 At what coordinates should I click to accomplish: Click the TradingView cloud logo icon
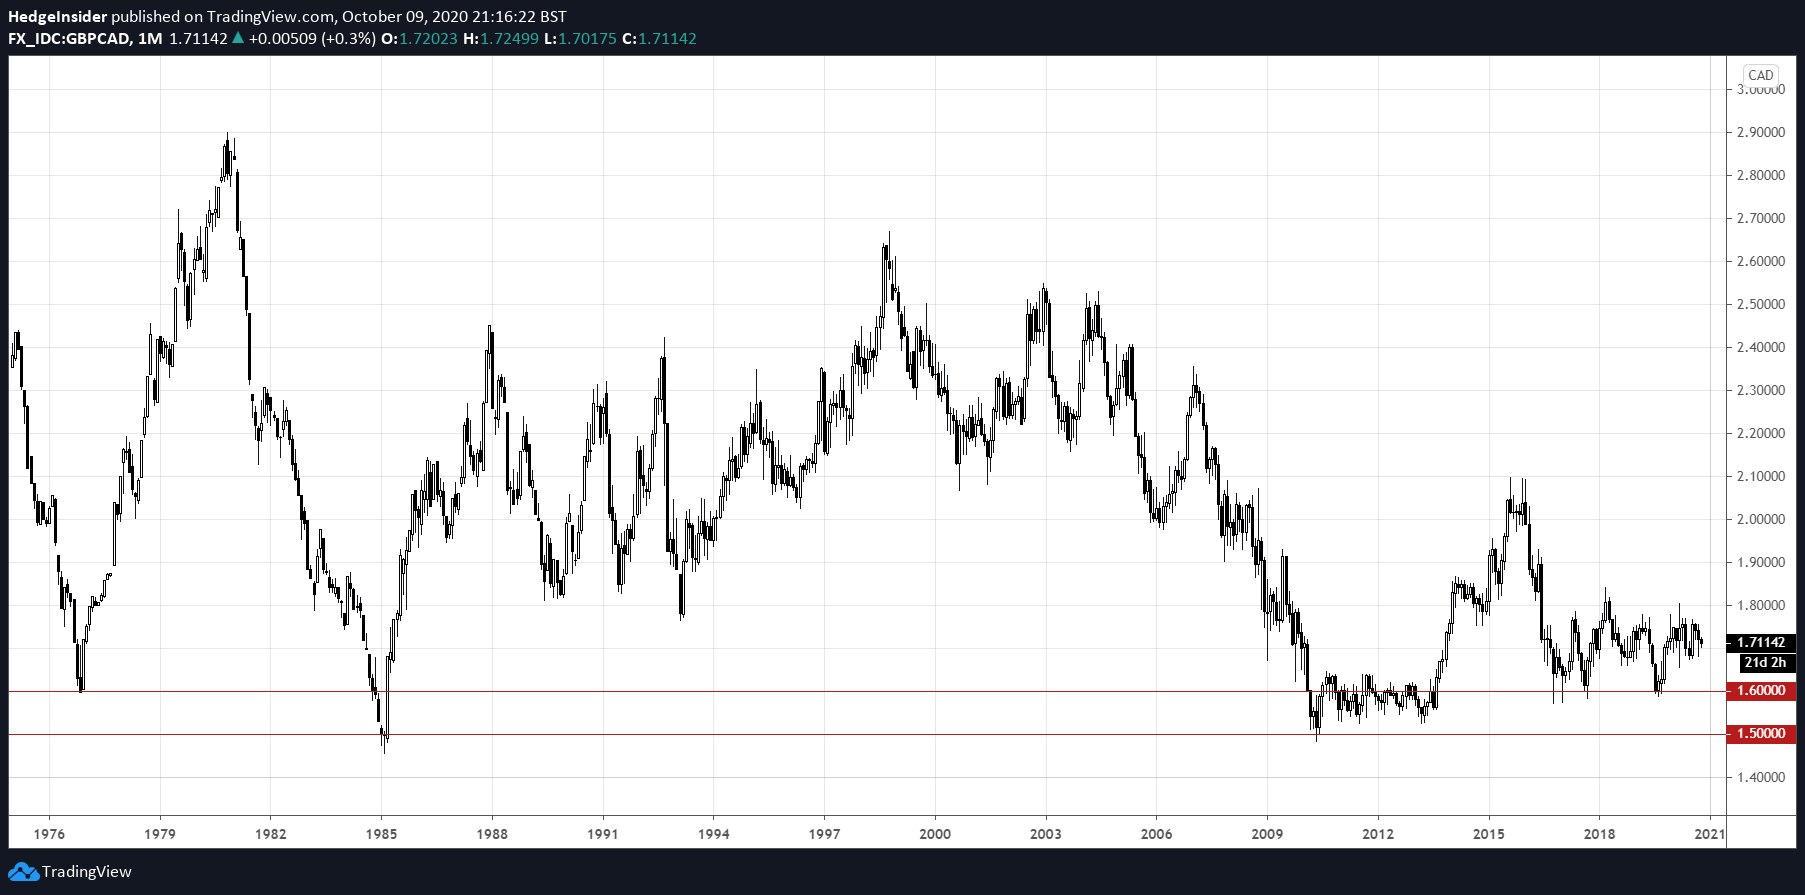[x=23, y=872]
